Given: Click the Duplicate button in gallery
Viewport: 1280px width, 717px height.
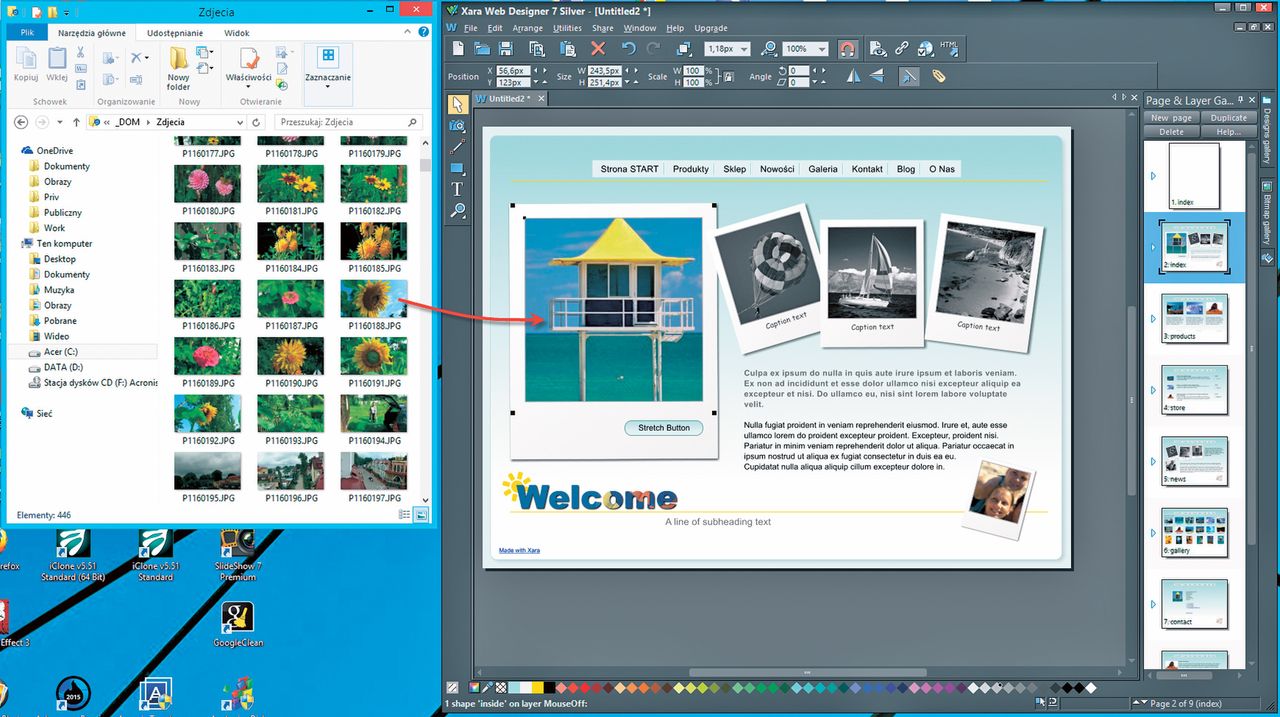Looking at the screenshot, I should click(1228, 118).
